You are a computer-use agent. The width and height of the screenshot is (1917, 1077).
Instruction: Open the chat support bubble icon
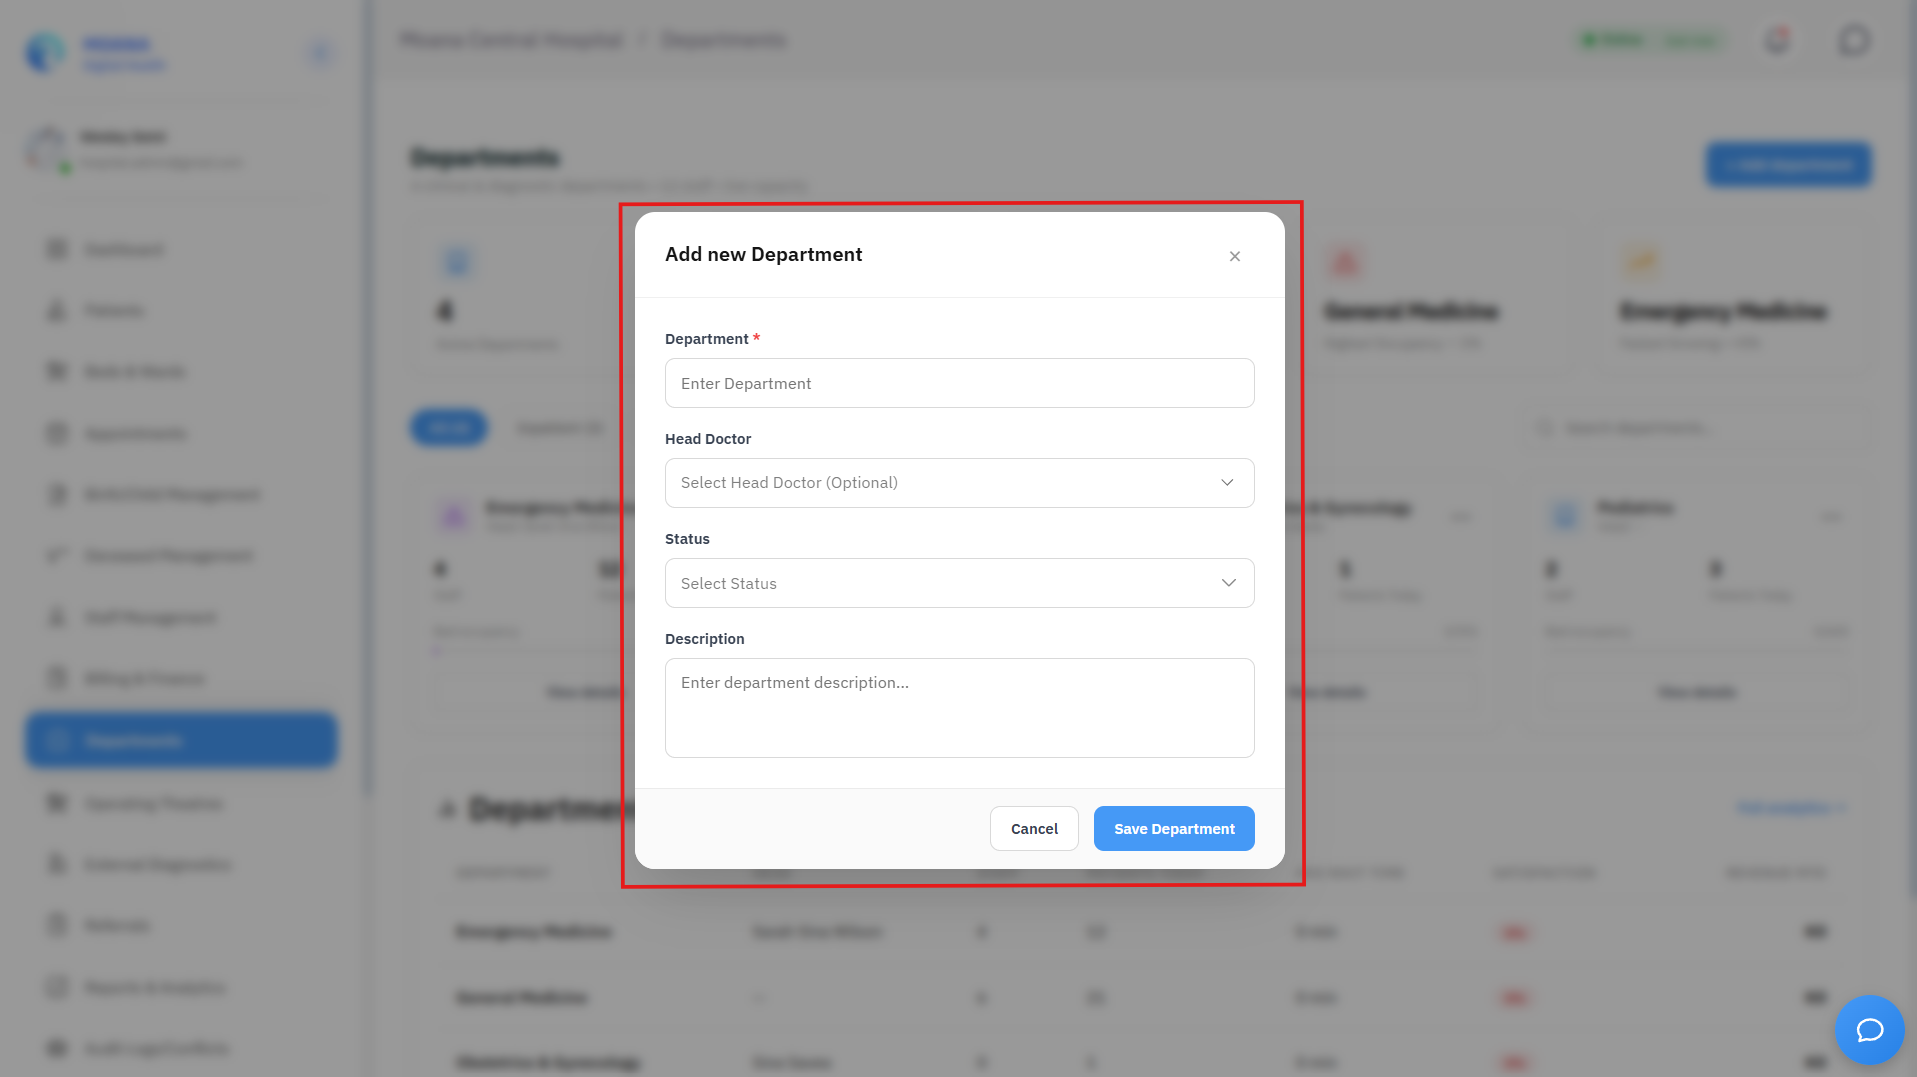[1869, 1029]
